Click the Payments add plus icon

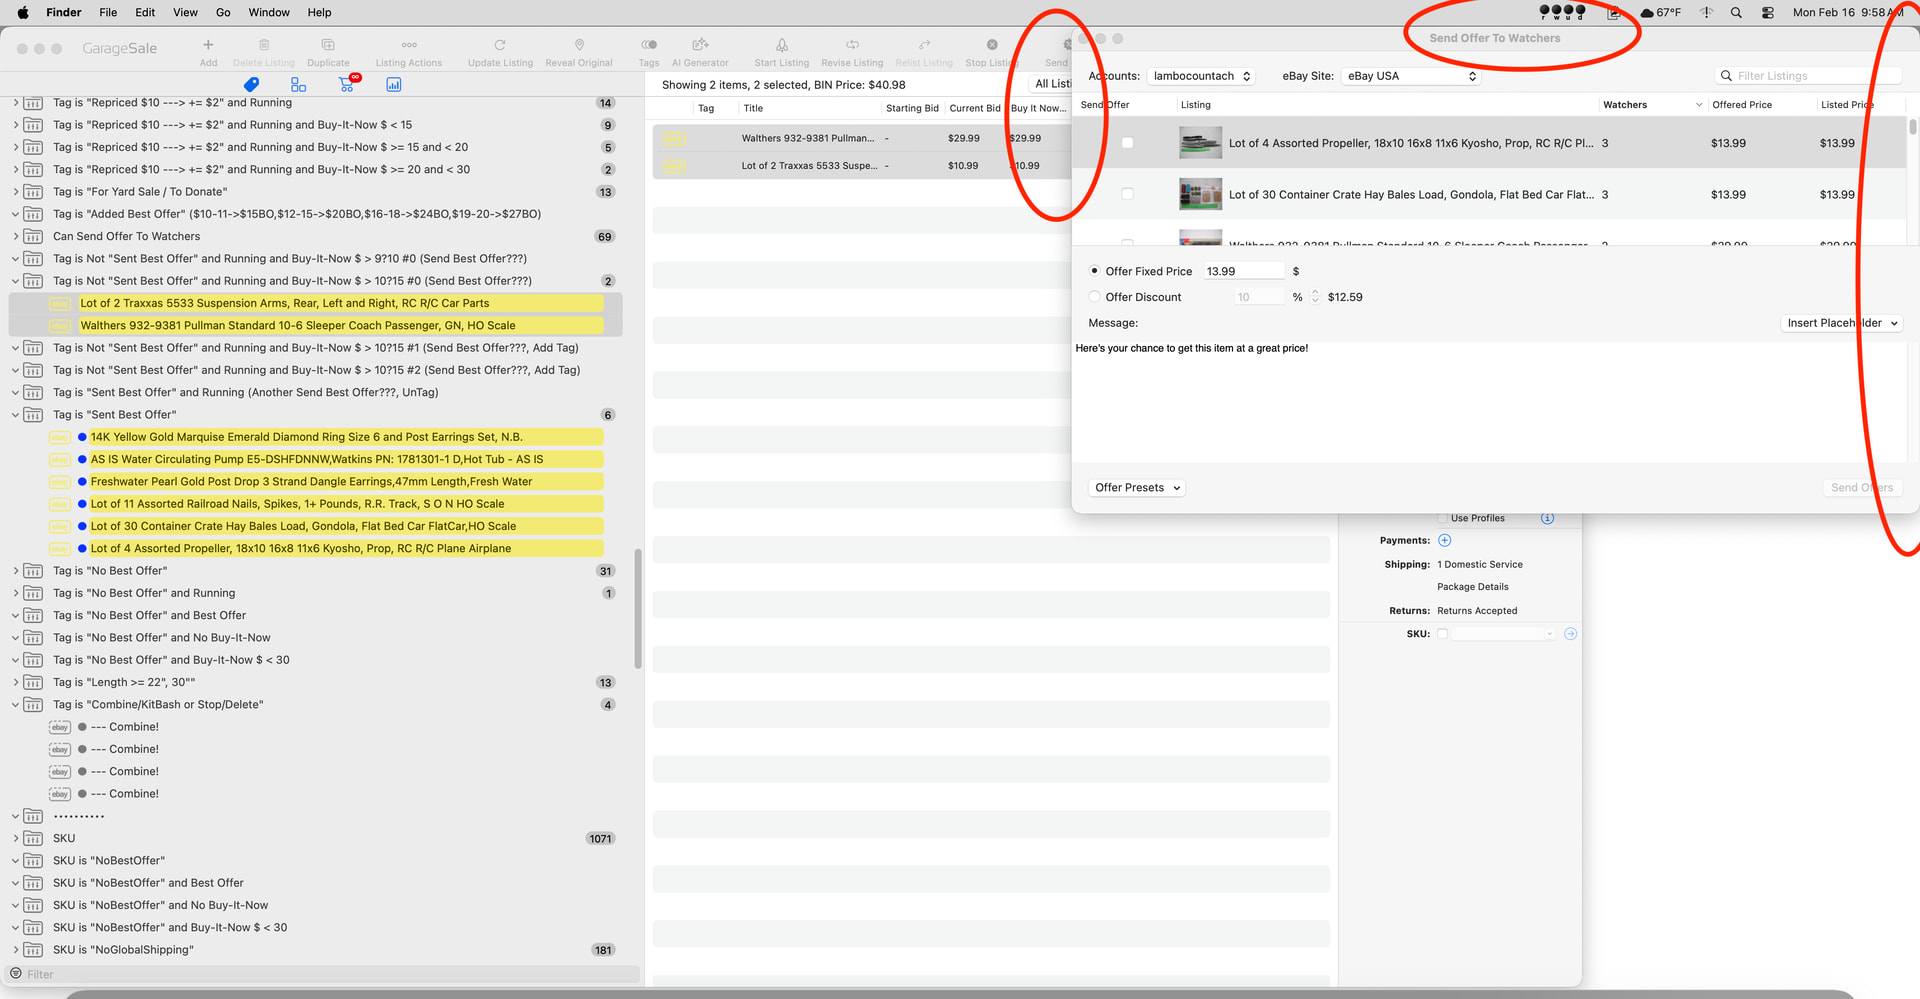click(1444, 541)
